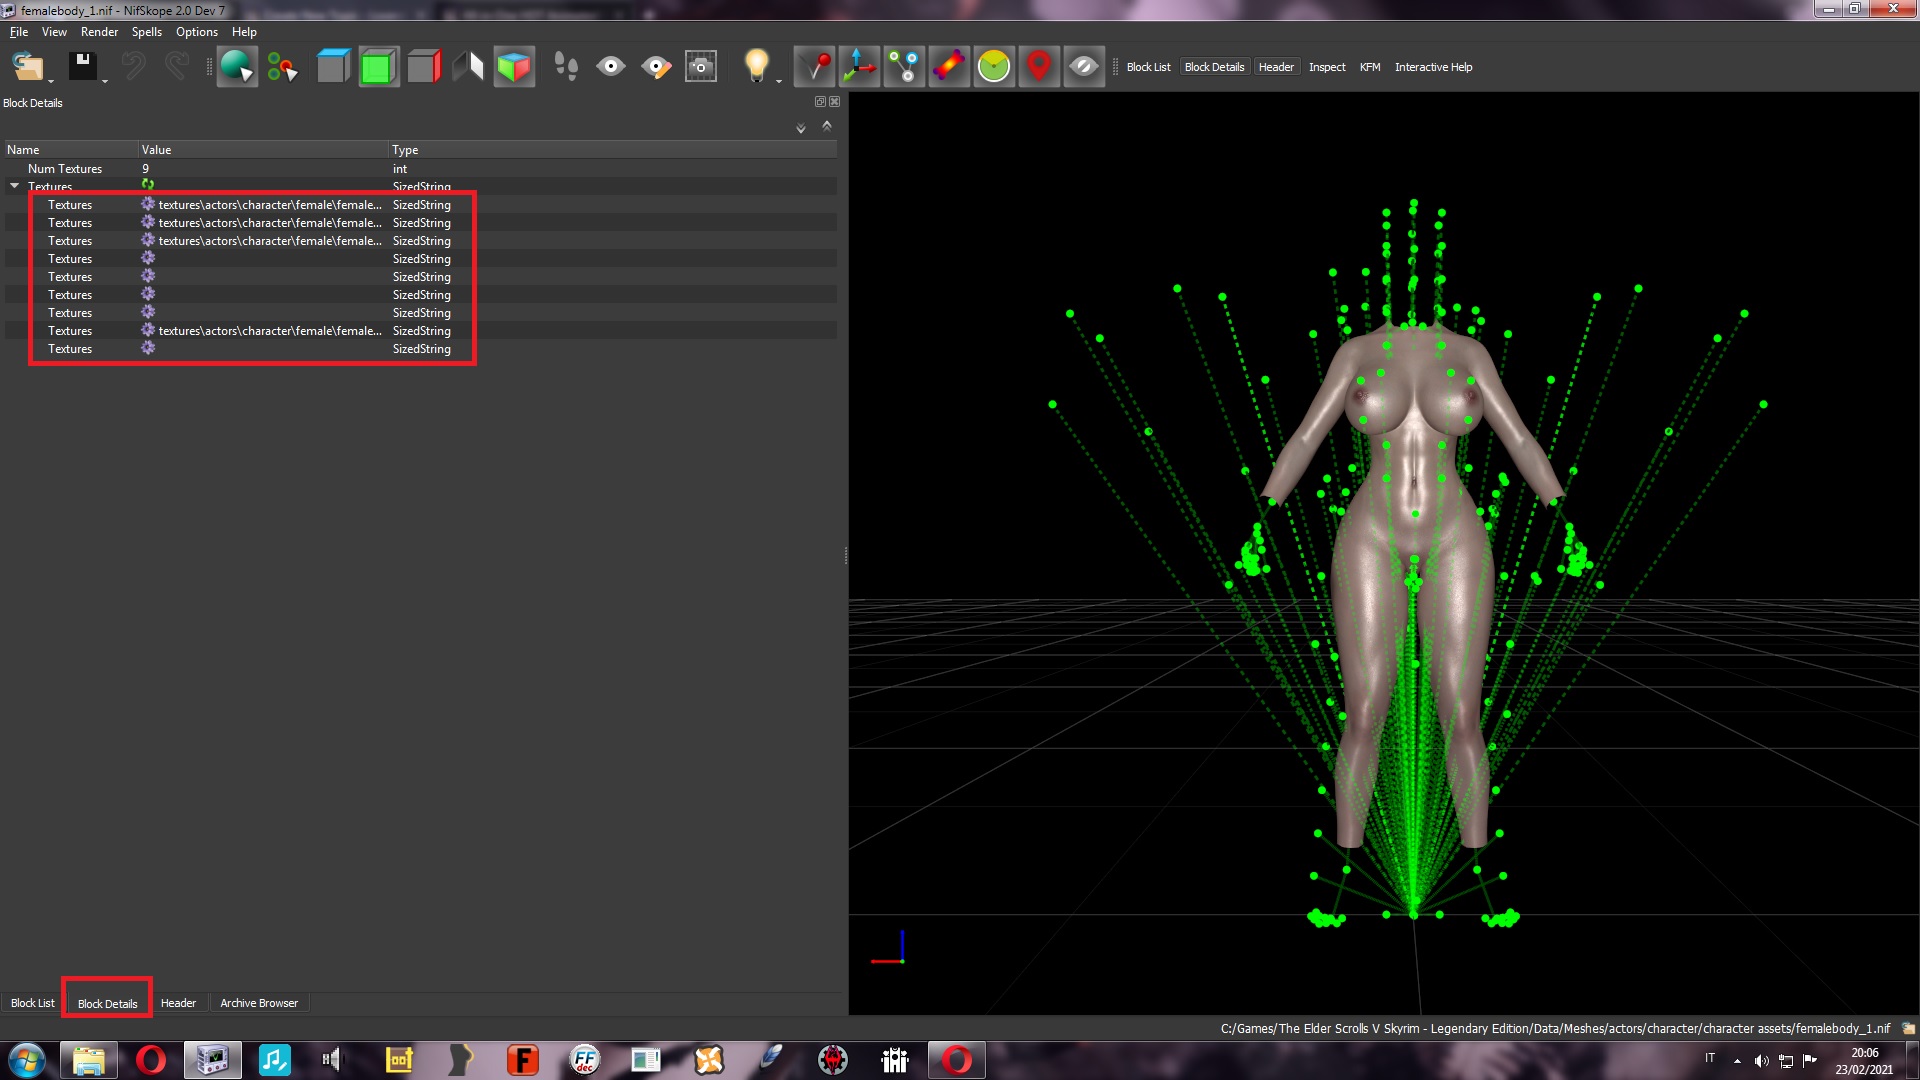Click the Interactive Help toolbar button
This screenshot has height=1080, width=1920.
(1433, 67)
